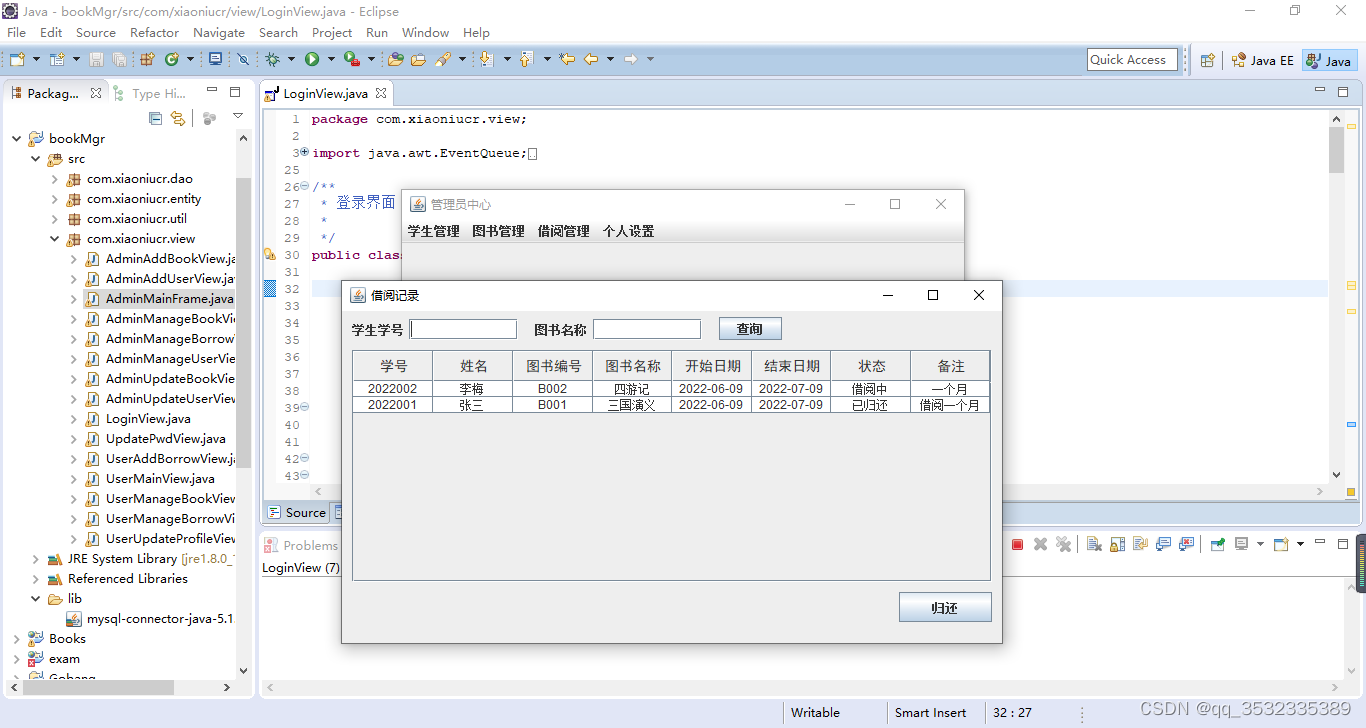Toggle Scroll Lock in the console toolbar
The height and width of the screenshot is (728, 1366).
(1117, 544)
